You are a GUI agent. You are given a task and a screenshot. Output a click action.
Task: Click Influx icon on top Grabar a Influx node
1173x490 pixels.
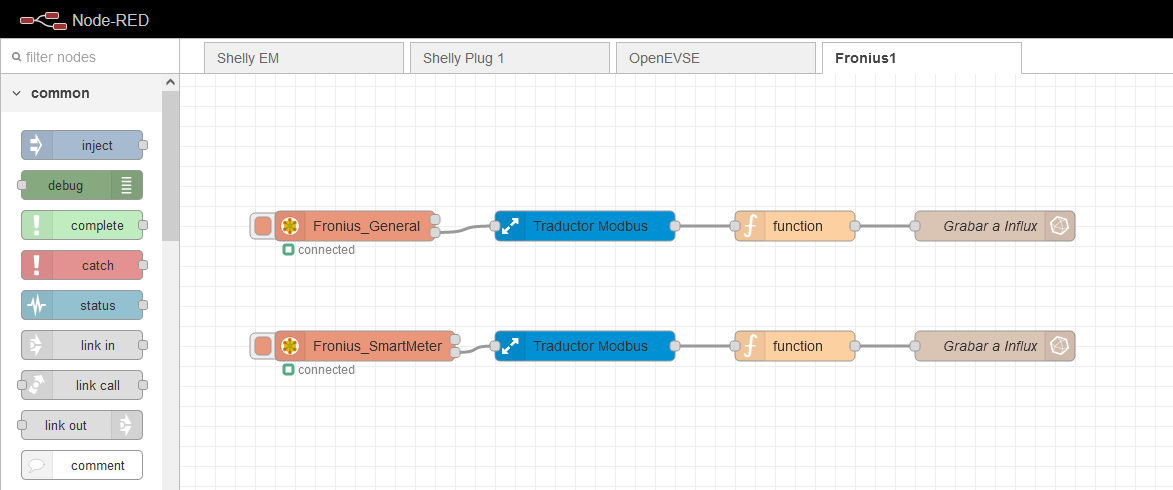click(1059, 226)
